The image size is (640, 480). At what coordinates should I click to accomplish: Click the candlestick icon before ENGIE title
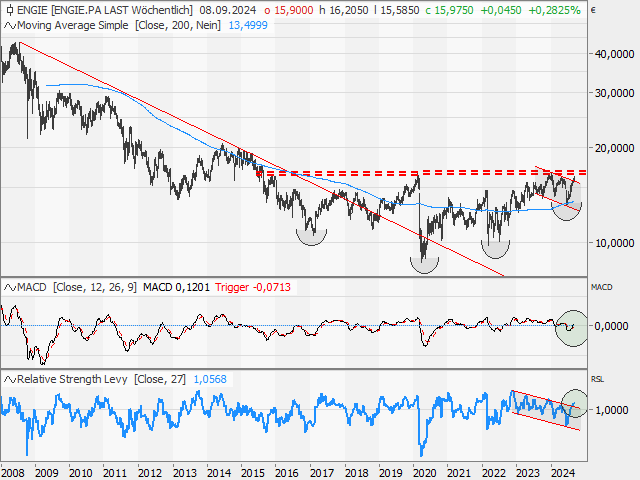click(x=9, y=10)
